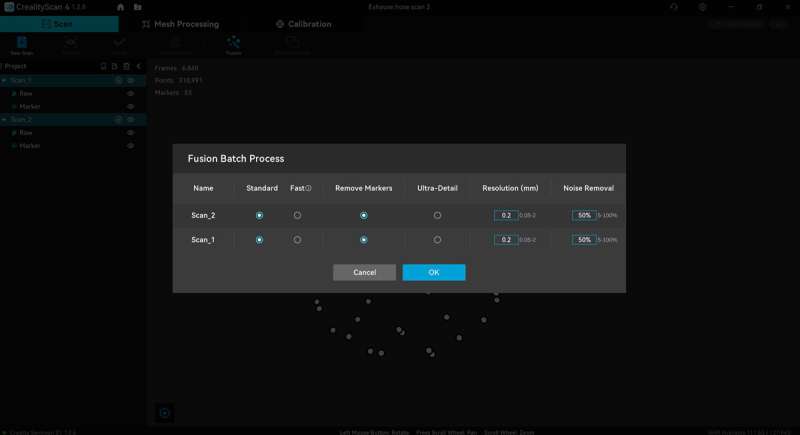800x435 pixels.
Task: Click the view reset icon at bottom-left
Action: pyautogui.click(x=165, y=413)
